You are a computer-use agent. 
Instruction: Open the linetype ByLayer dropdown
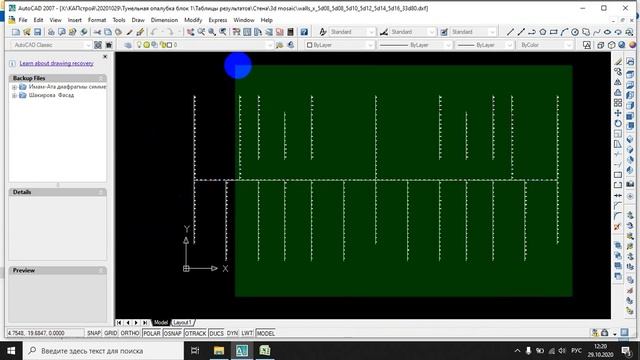448,45
